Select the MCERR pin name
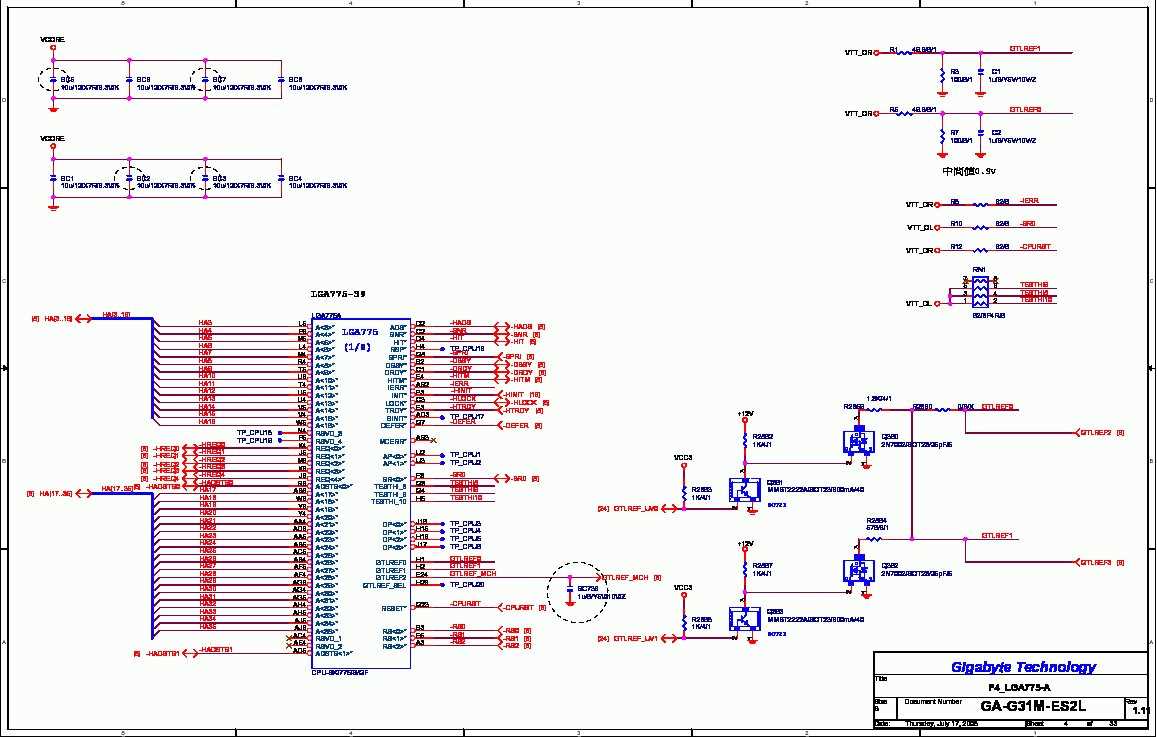 coord(393,441)
